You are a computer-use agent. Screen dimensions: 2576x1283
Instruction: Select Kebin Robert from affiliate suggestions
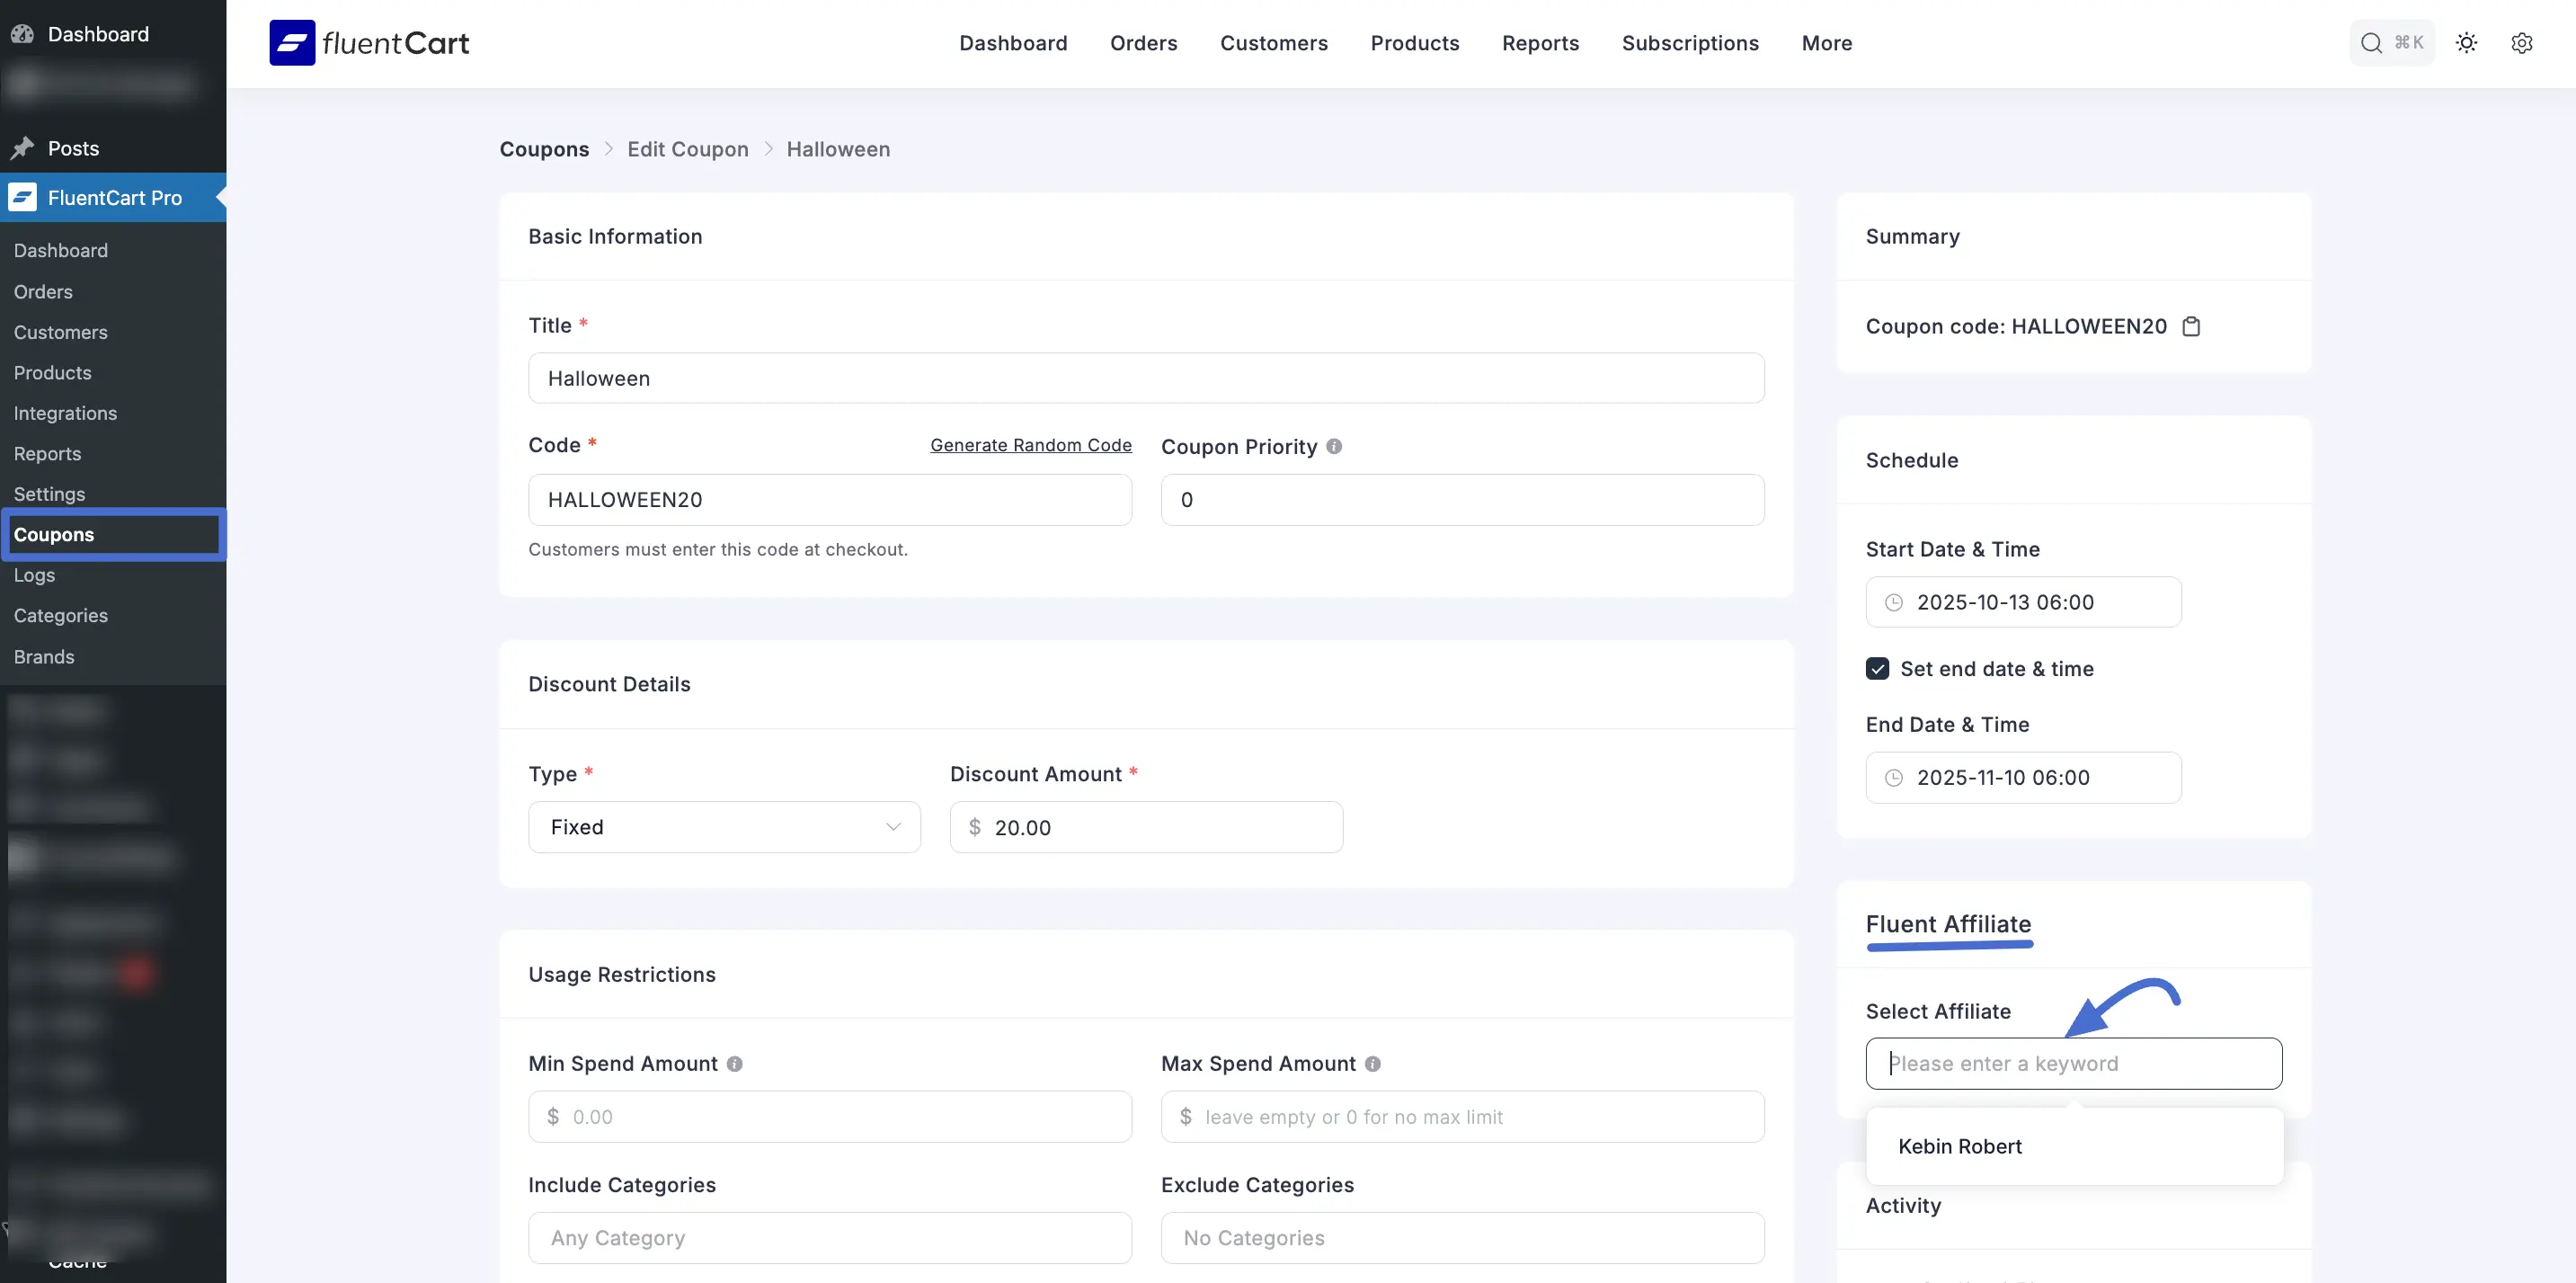(1959, 1146)
